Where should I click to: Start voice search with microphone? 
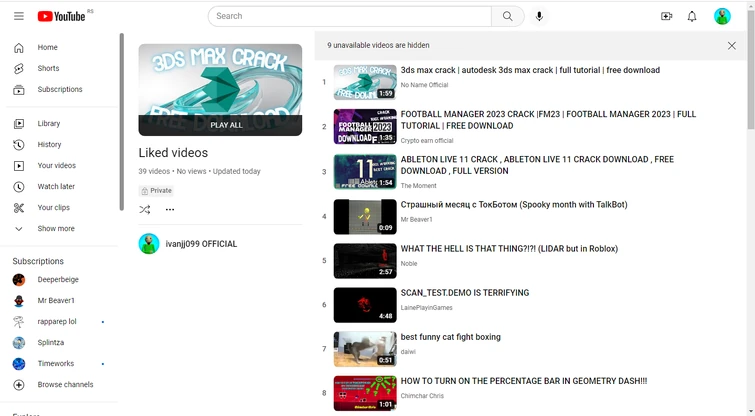pyautogui.click(x=539, y=16)
